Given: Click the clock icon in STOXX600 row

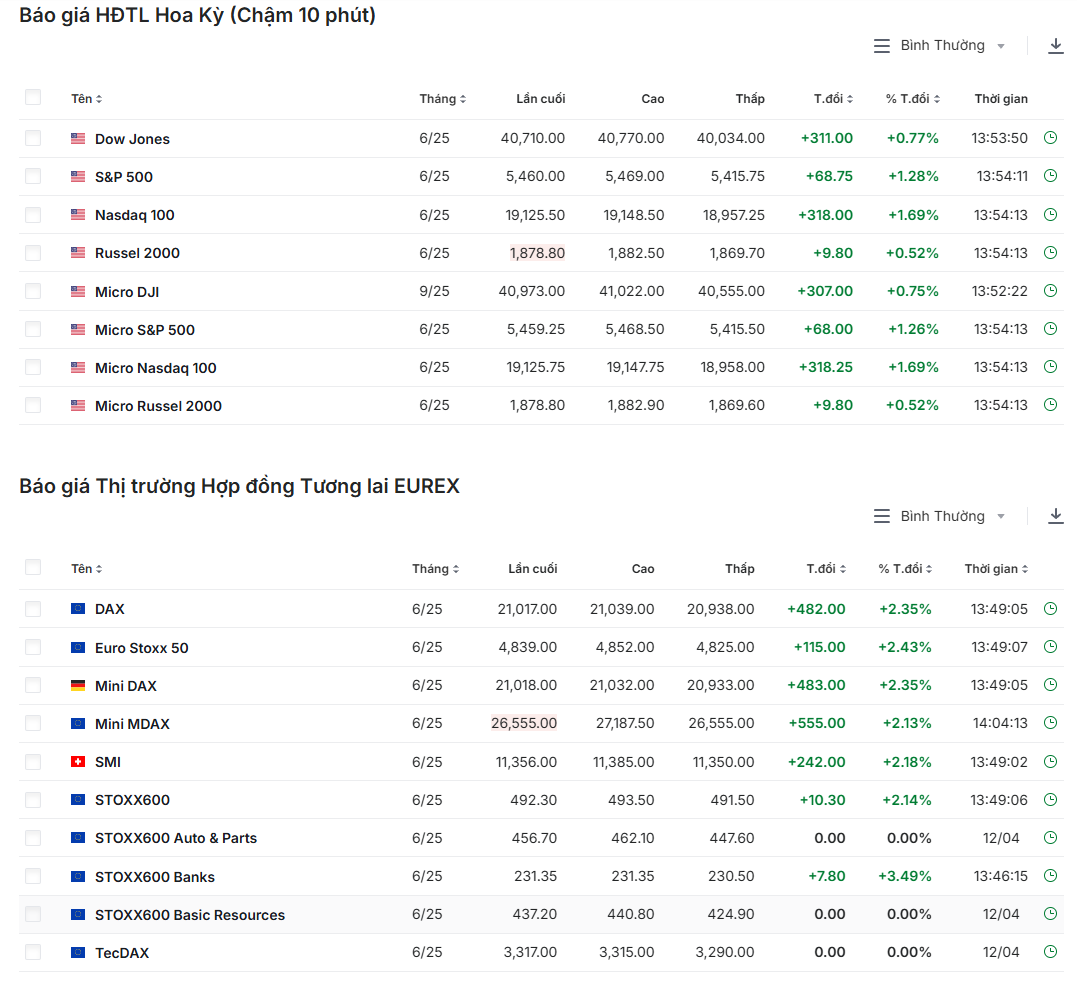Looking at the screenshot, I should [1050, 800].
